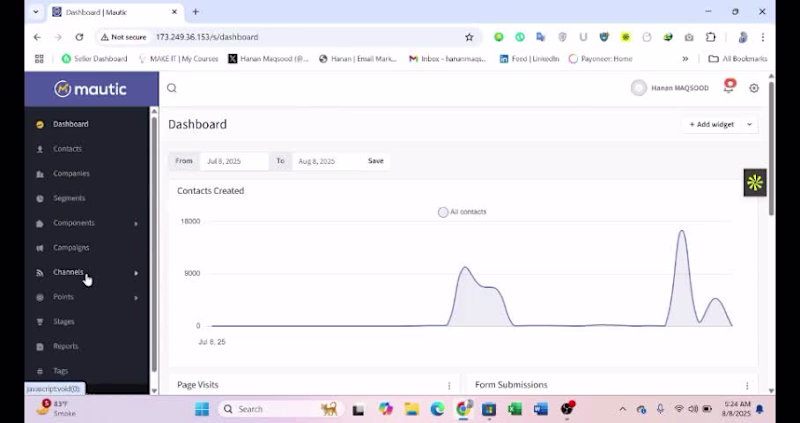Screen dimensions: 800x423
Task: Open the Payoneer: Home bookmark
Action: coord(601,59)
